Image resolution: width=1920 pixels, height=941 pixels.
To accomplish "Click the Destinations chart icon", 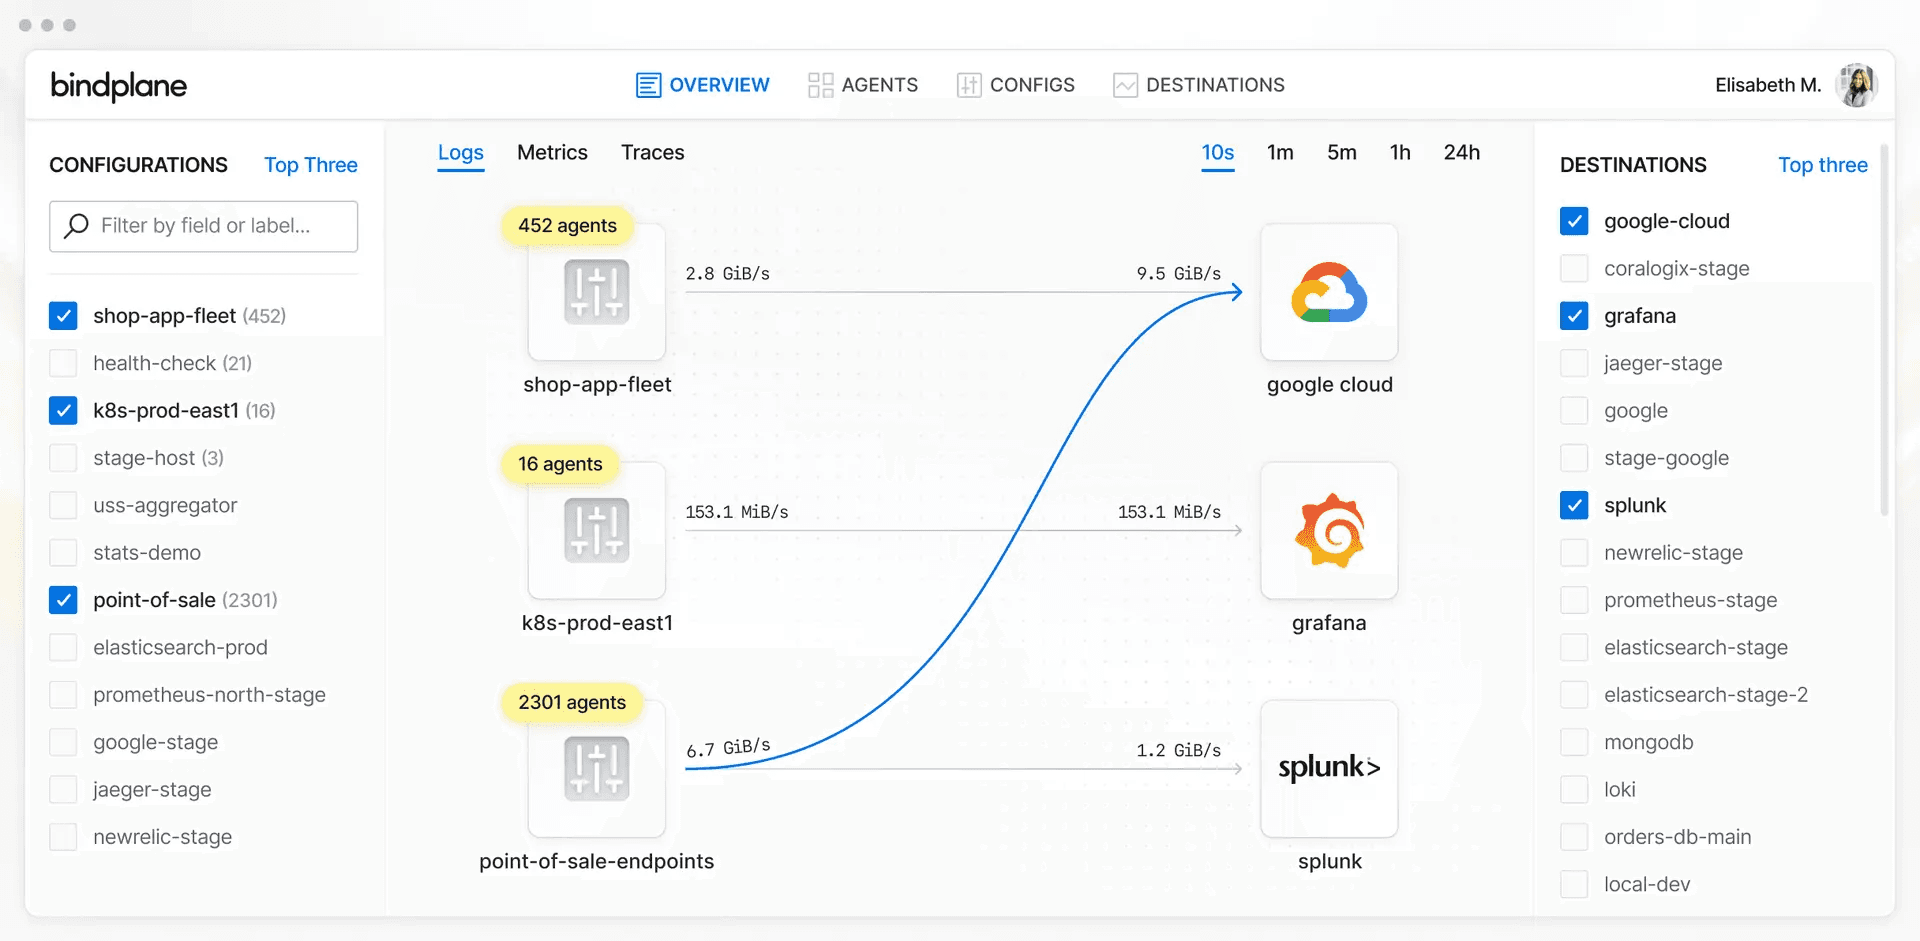I will click(x=1125, y=85).
